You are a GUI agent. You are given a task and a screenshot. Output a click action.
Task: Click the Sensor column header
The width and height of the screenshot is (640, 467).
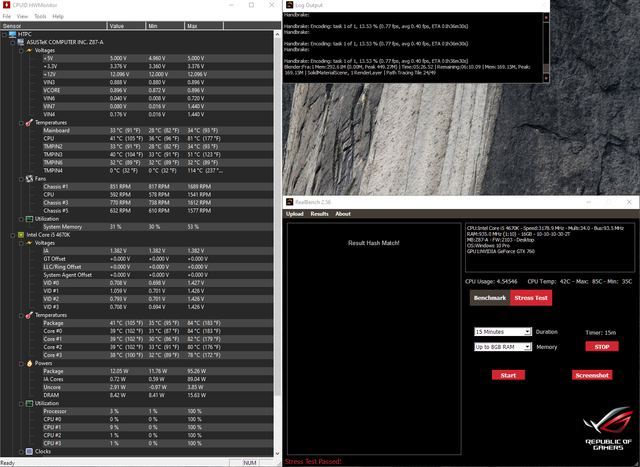click(53, 26)
